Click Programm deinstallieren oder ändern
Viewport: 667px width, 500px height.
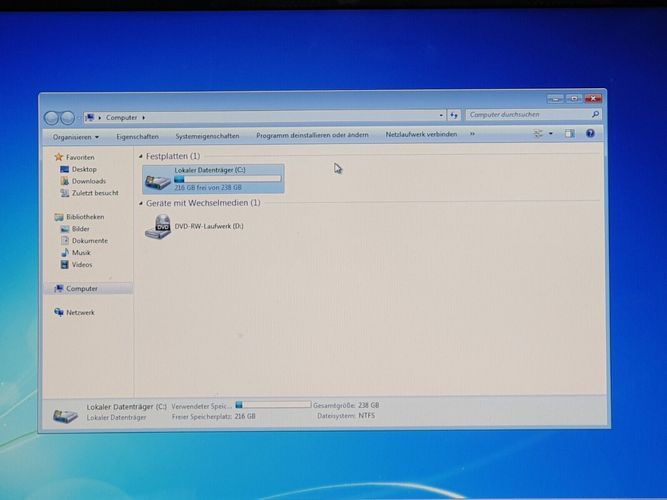click(312, 135)
